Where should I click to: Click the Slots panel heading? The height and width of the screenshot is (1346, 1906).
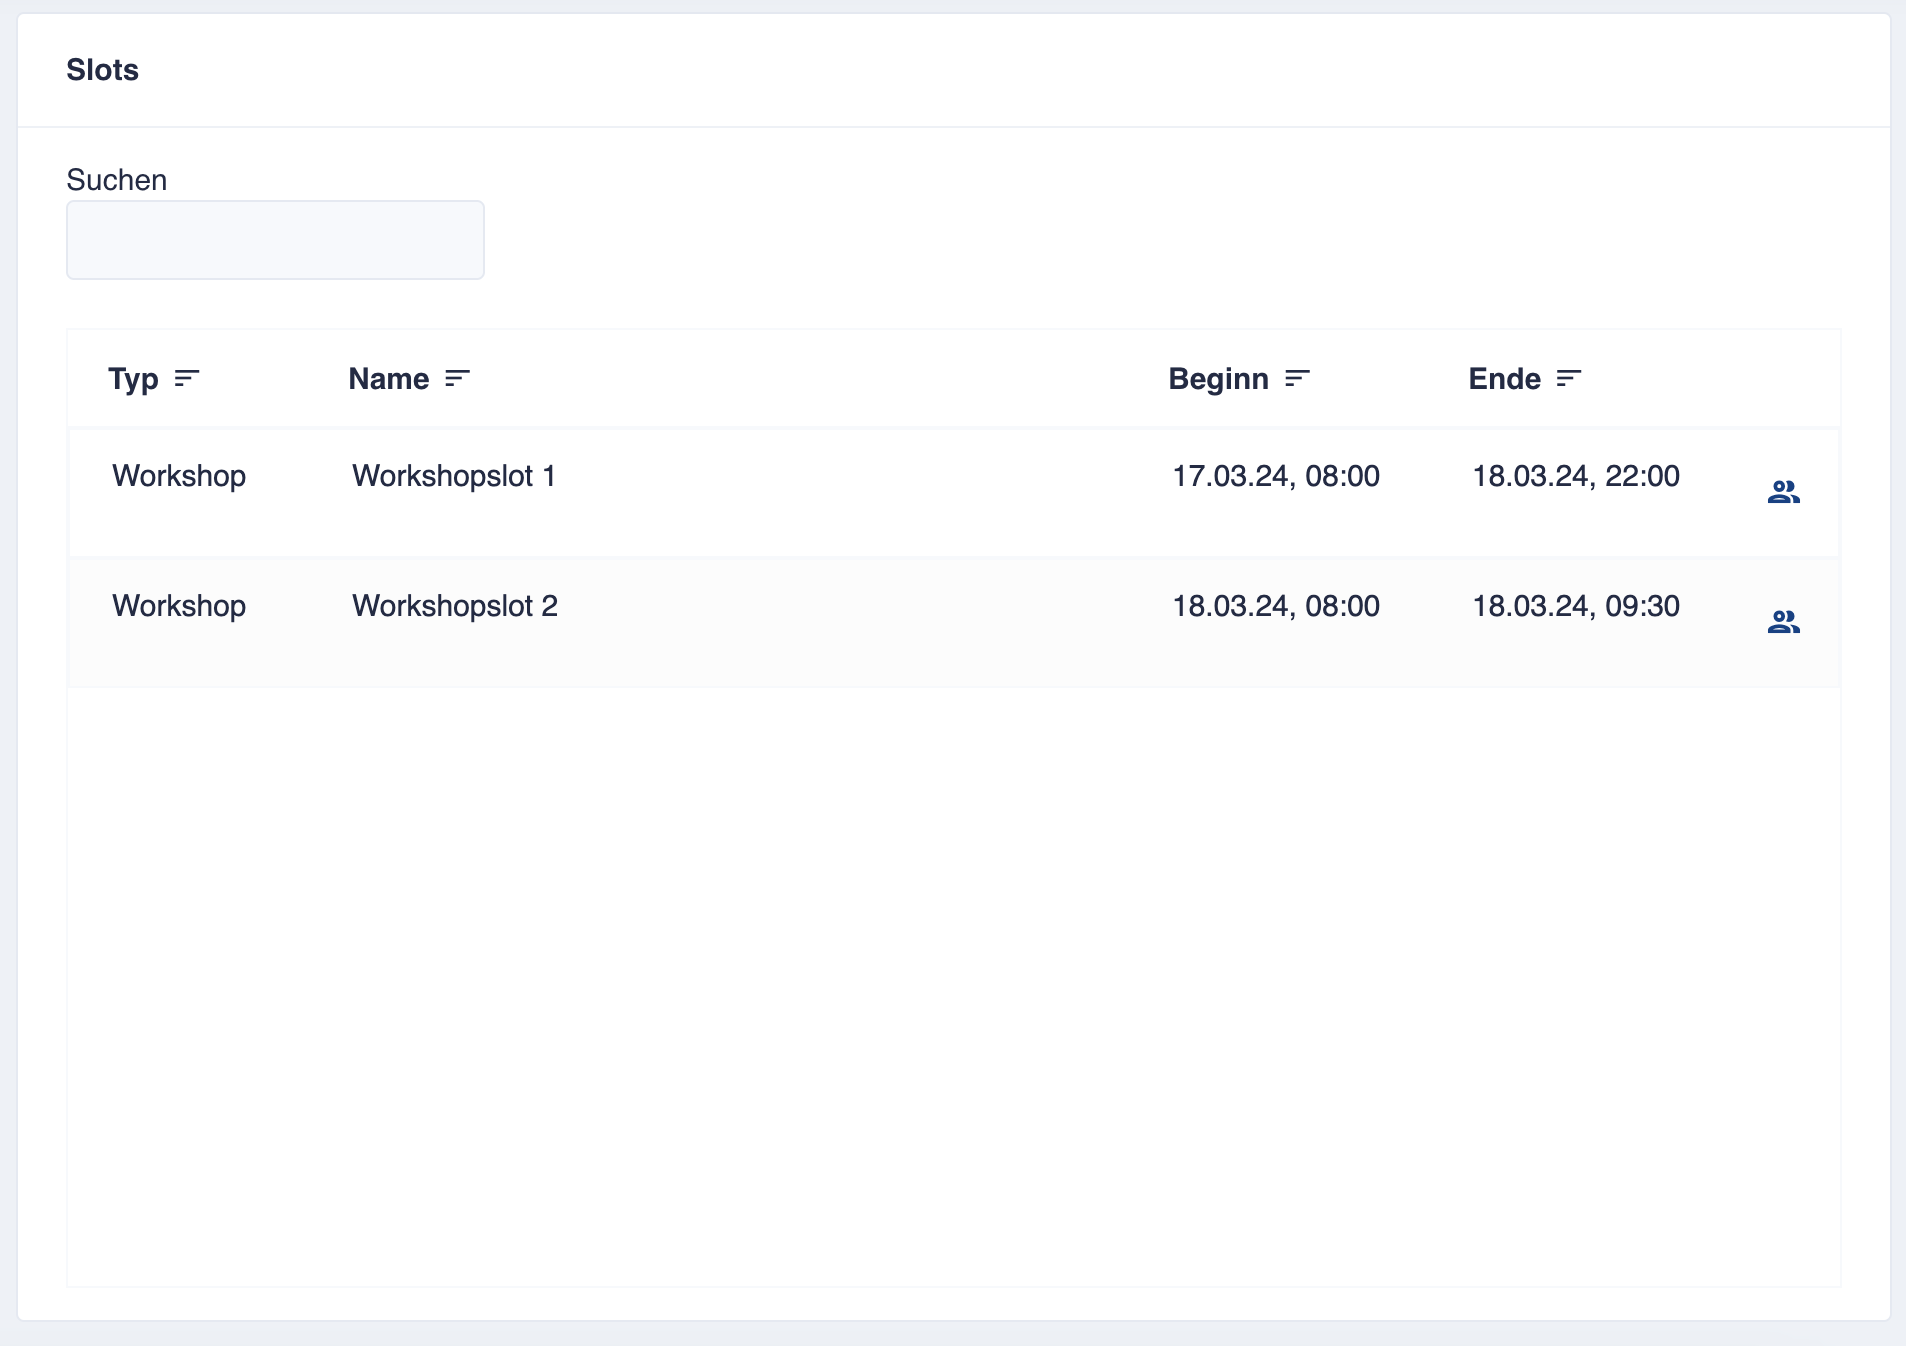(x=103, y=70)
